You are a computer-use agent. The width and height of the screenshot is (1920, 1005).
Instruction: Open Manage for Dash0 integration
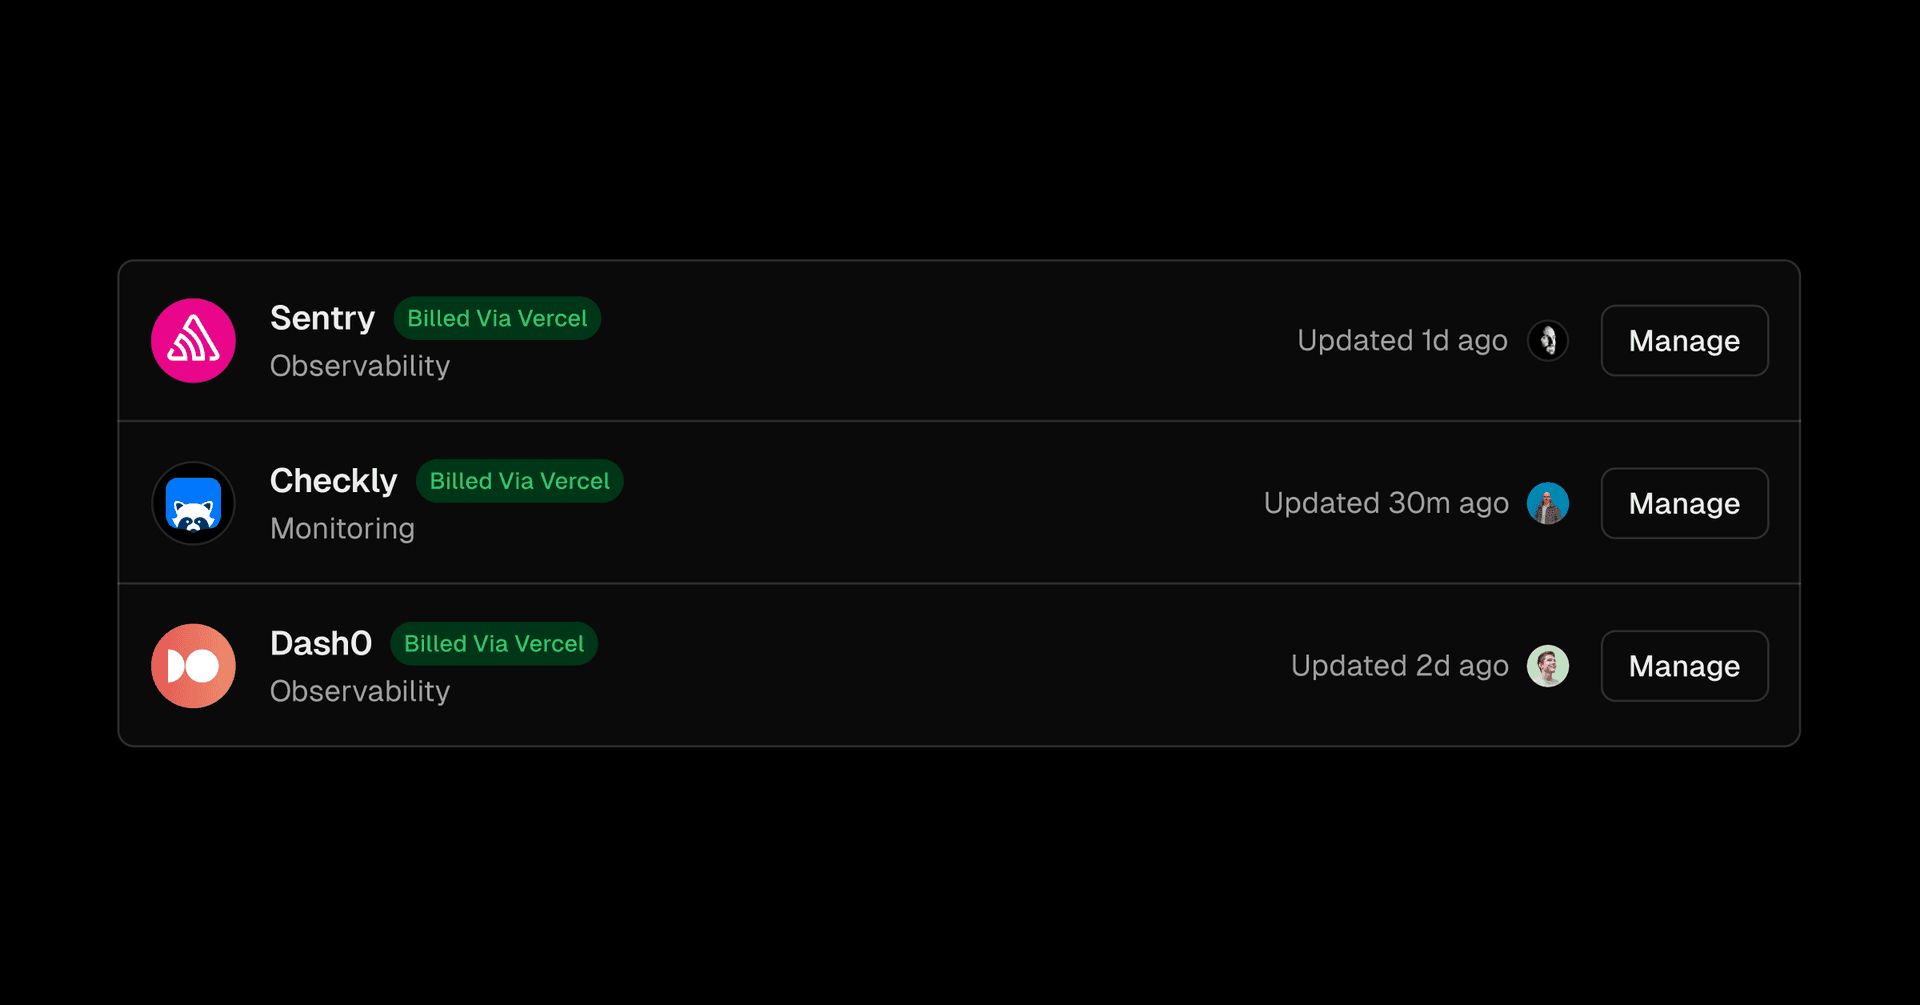[1684, 666]
